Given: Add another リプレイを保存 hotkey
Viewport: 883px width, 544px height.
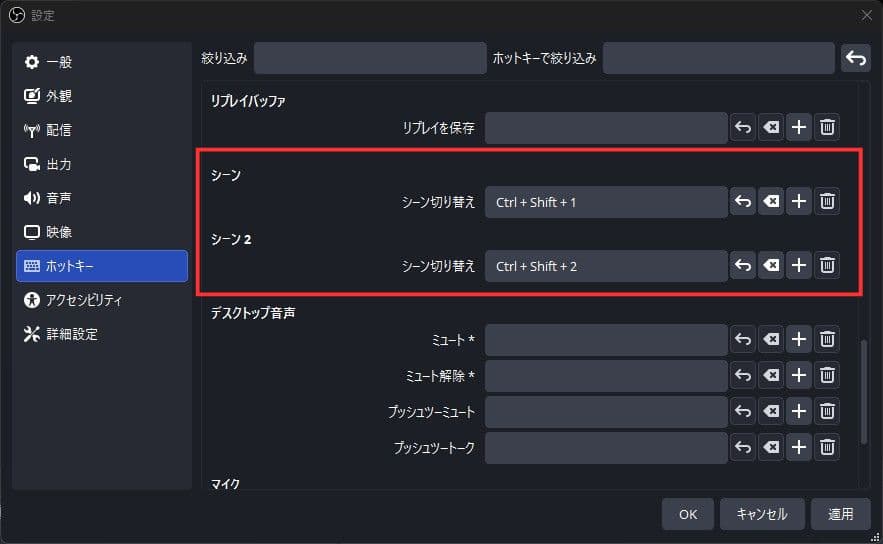Looking at the screenshot, I should [x=799, y=128].
